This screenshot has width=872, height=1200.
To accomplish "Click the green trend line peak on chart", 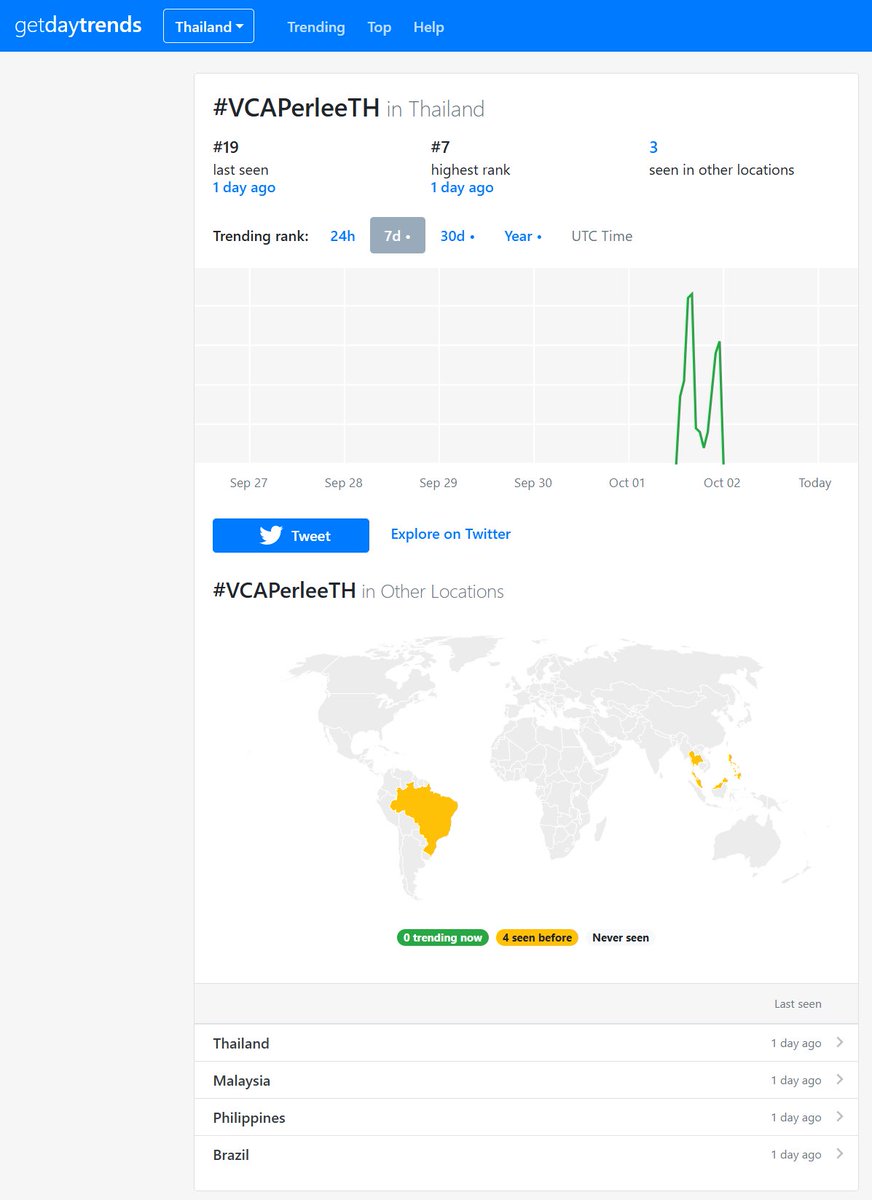I will (x=691, y=294).
